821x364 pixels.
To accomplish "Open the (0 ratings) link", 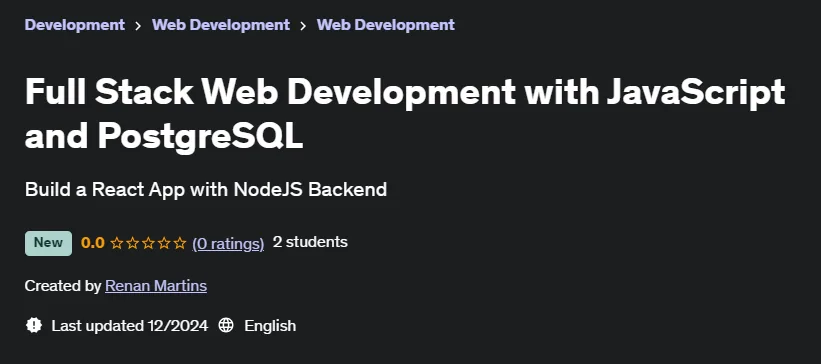I will tap(228, 244).
